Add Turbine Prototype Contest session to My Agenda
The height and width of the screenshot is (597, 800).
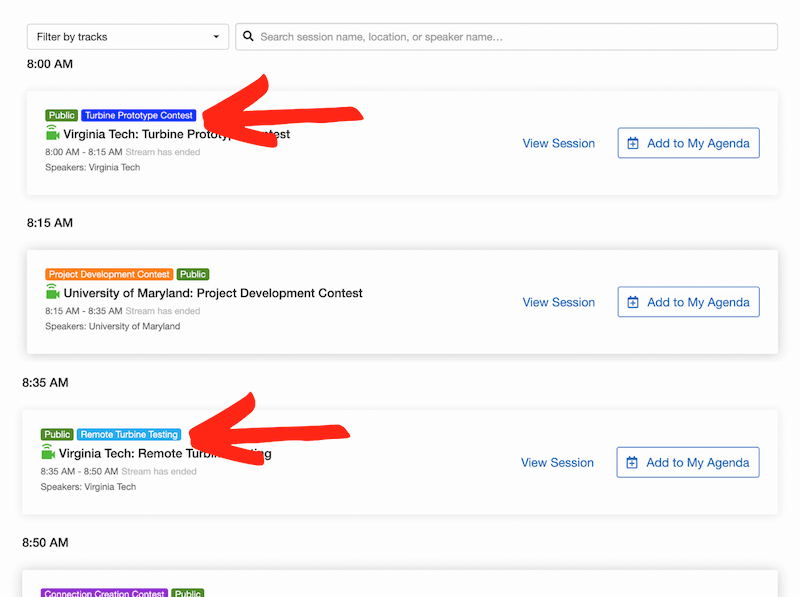pyautogui.click(x=688, y=143)
